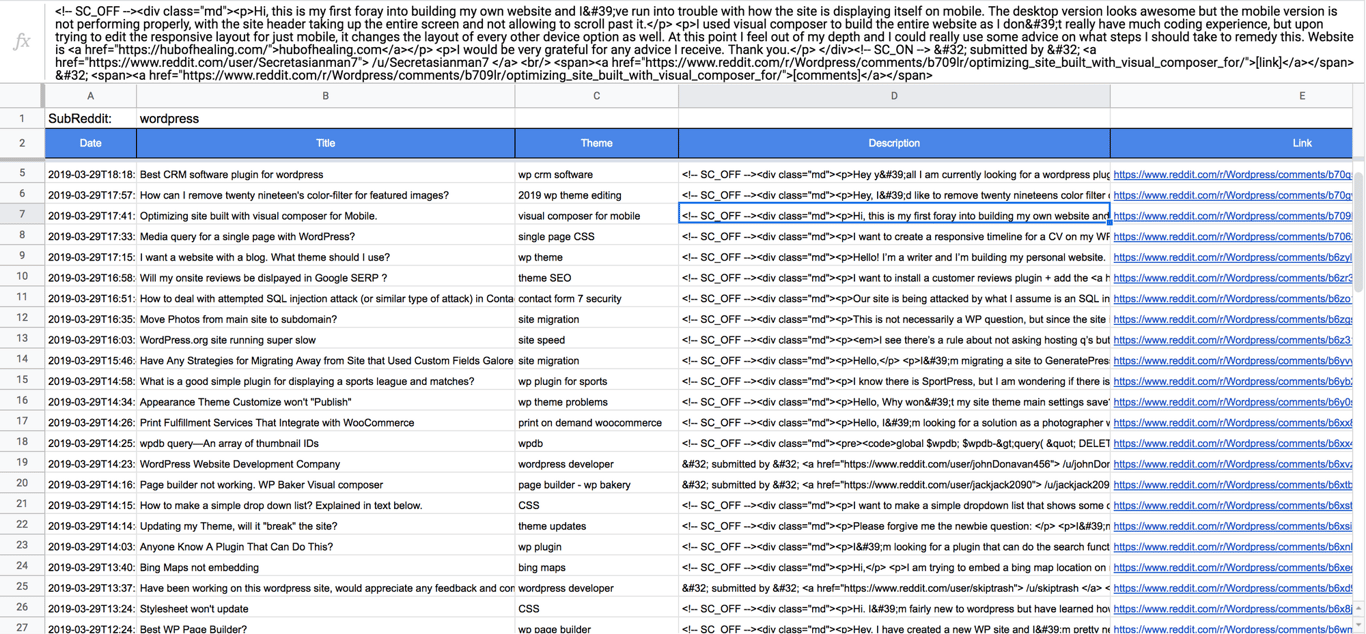Open Reddit link for 'Best CRM software plugin' row
This screenshot has height=634, width=1366.
click(1232, 174)
